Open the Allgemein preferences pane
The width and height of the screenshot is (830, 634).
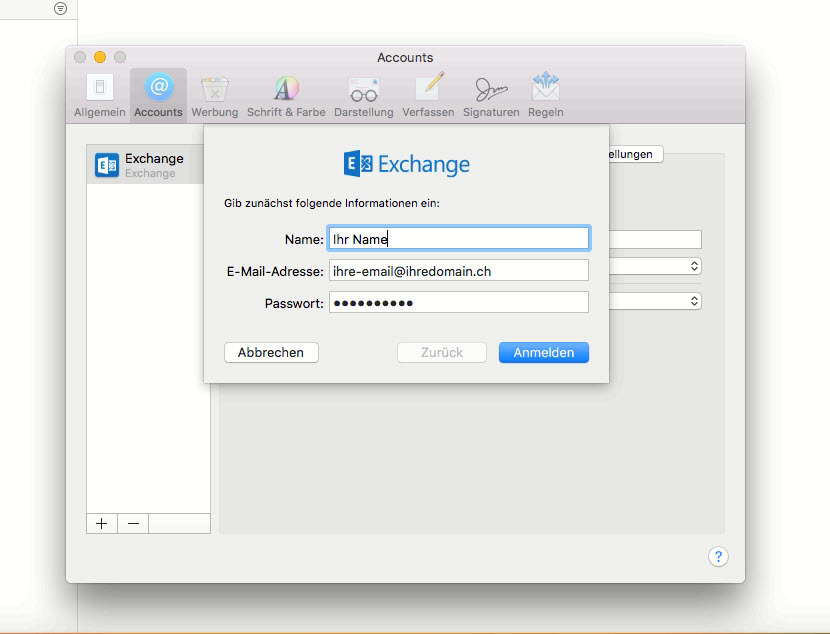(x=100, y=95)
